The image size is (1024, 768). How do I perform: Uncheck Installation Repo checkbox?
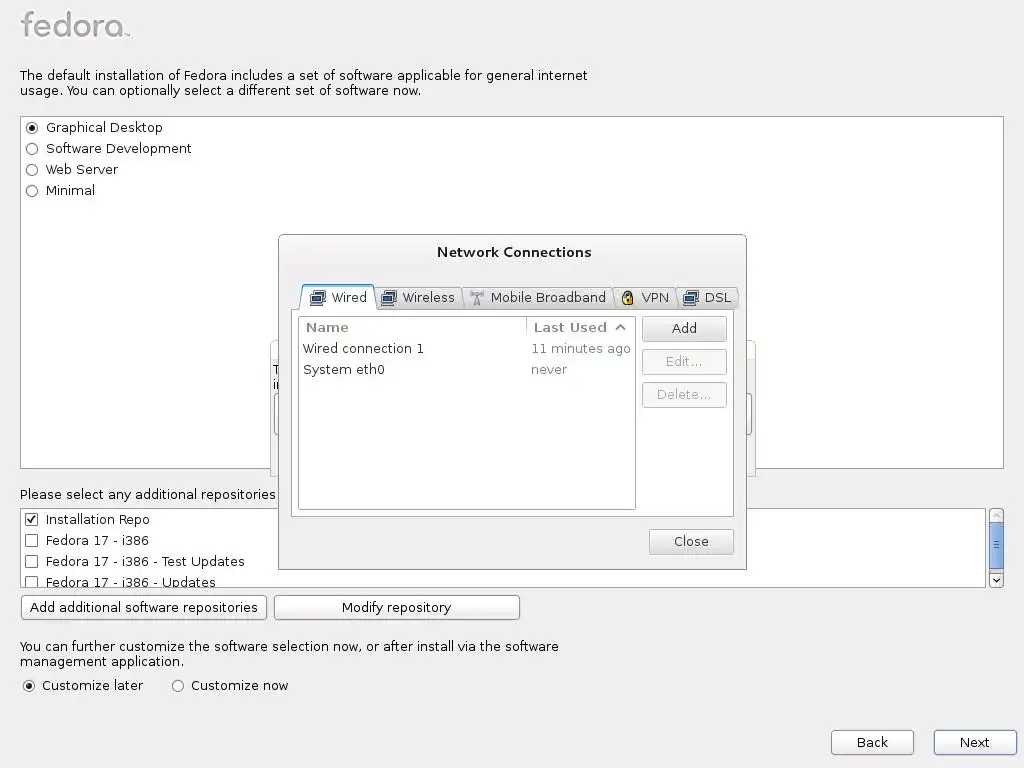click(x=31, y=520)
